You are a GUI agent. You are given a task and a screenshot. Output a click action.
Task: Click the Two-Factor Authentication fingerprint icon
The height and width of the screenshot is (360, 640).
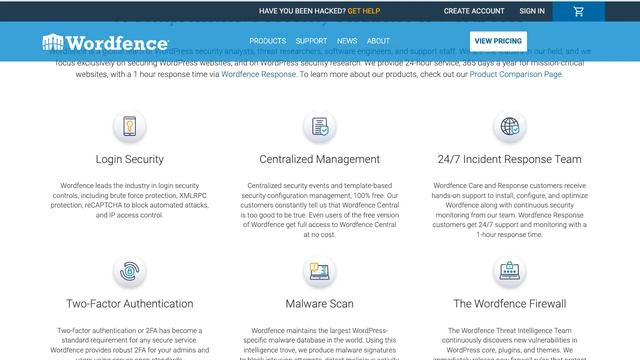[x=130, y=271]
